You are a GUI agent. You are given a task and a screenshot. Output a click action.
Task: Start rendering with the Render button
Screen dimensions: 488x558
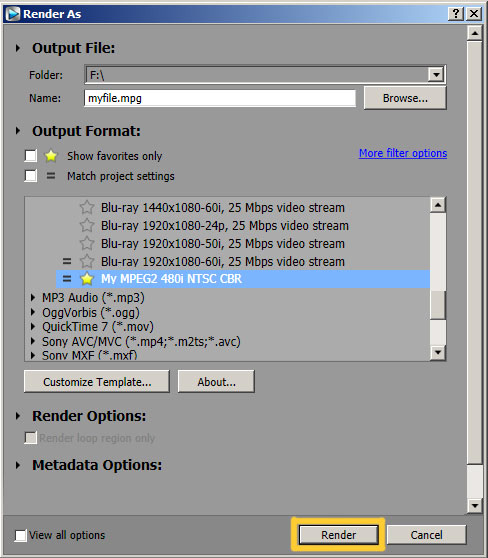coord(339,535)
